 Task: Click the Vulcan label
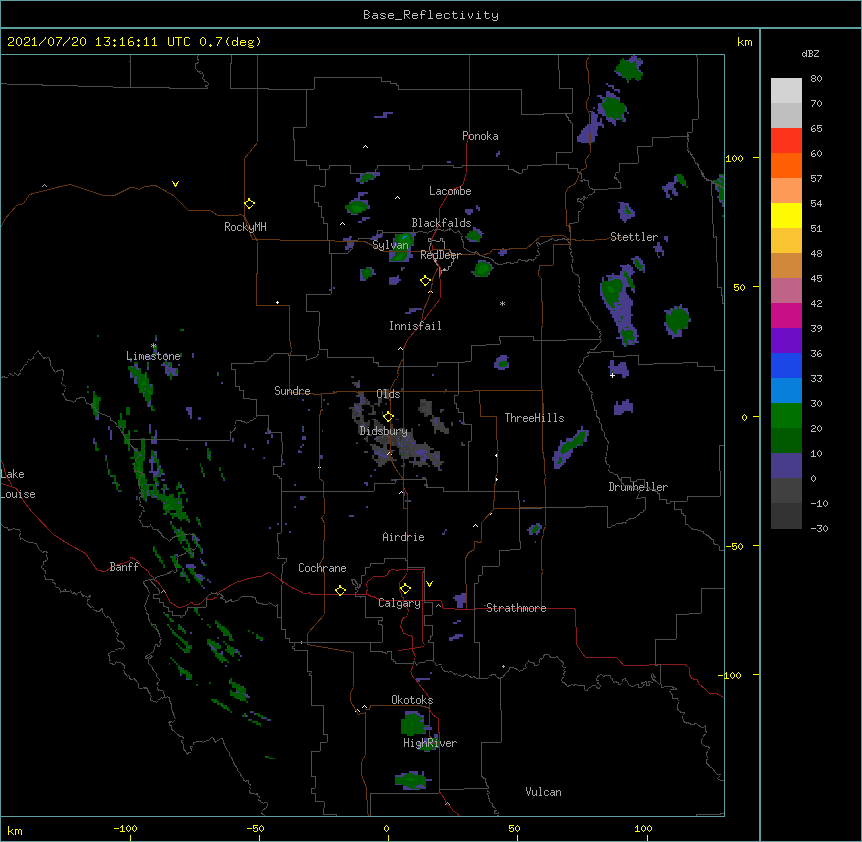pyautogui.click(x=543, y=792)
